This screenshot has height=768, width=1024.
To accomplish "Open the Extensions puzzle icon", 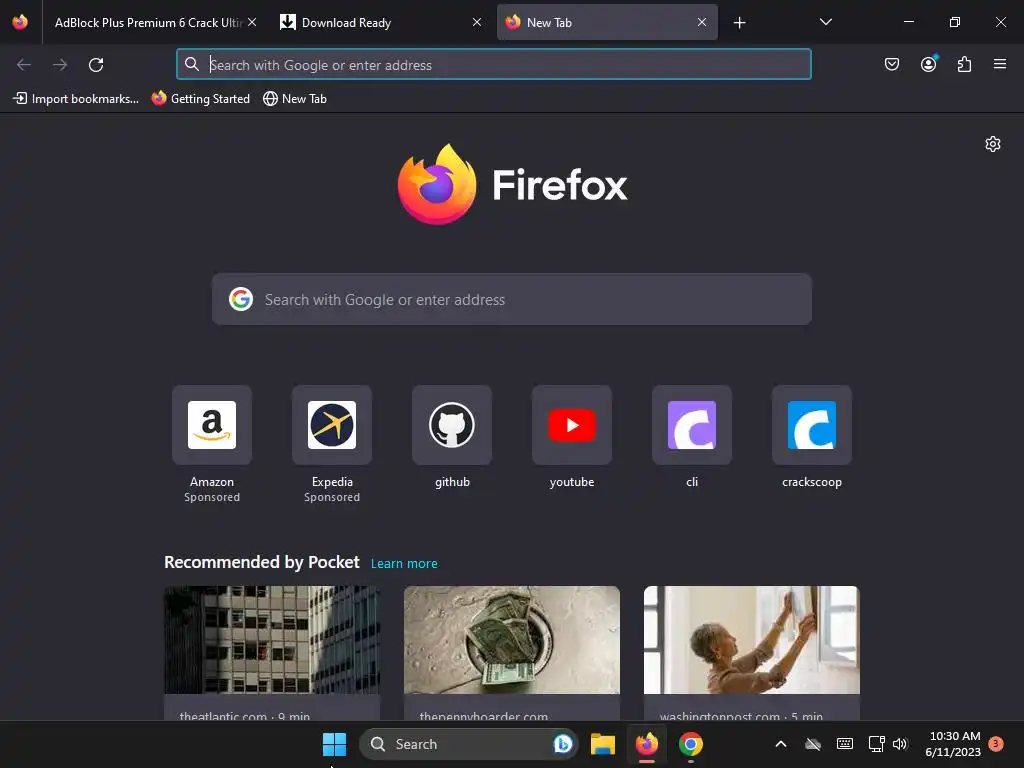I will 964,64.
